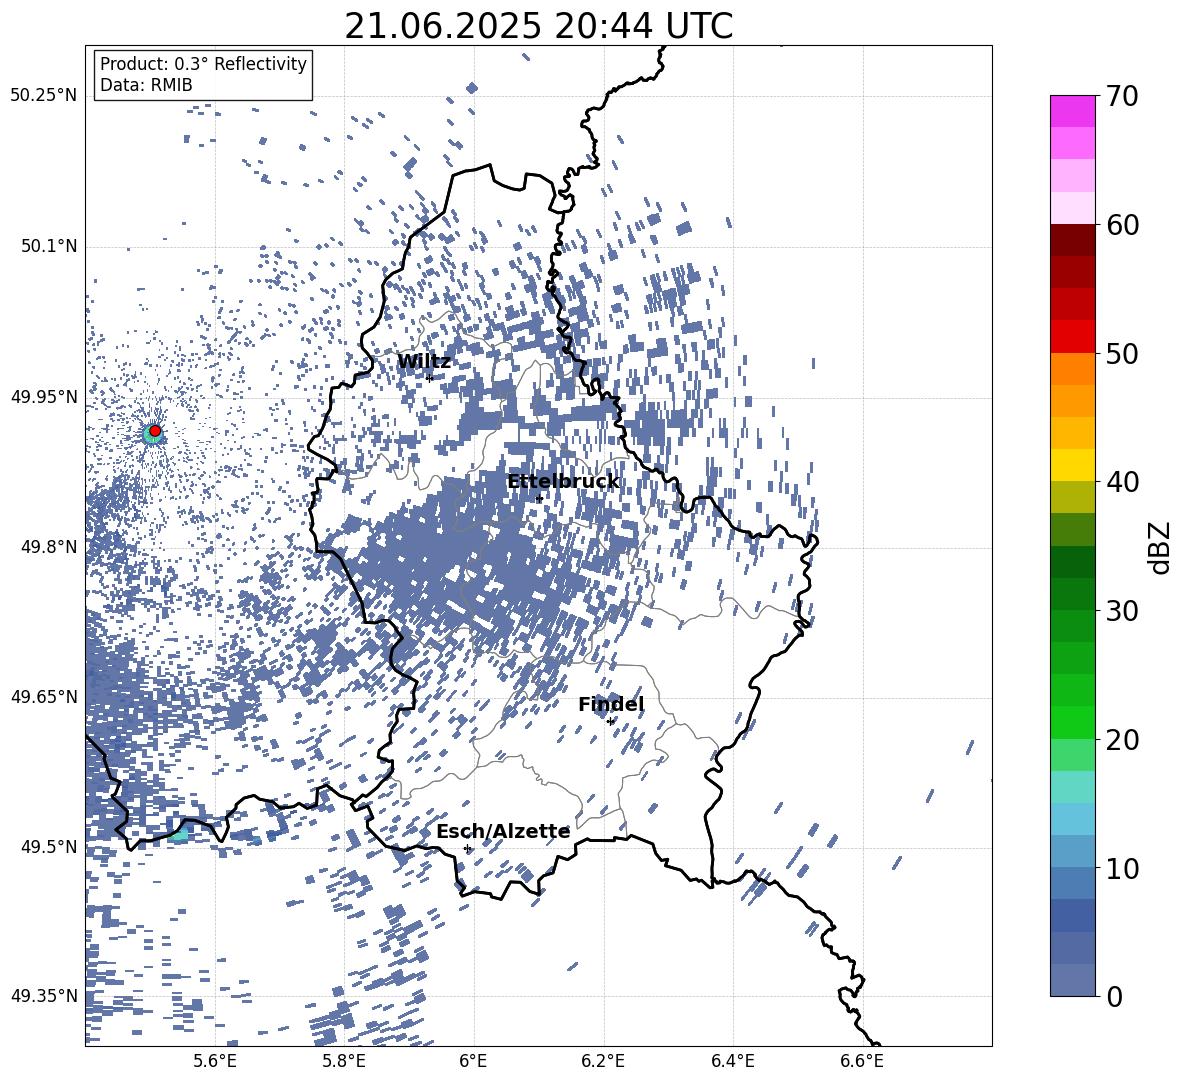Click the colorbar value 20
This screenshot has width=1184, height=1081.
[1122, 739]
